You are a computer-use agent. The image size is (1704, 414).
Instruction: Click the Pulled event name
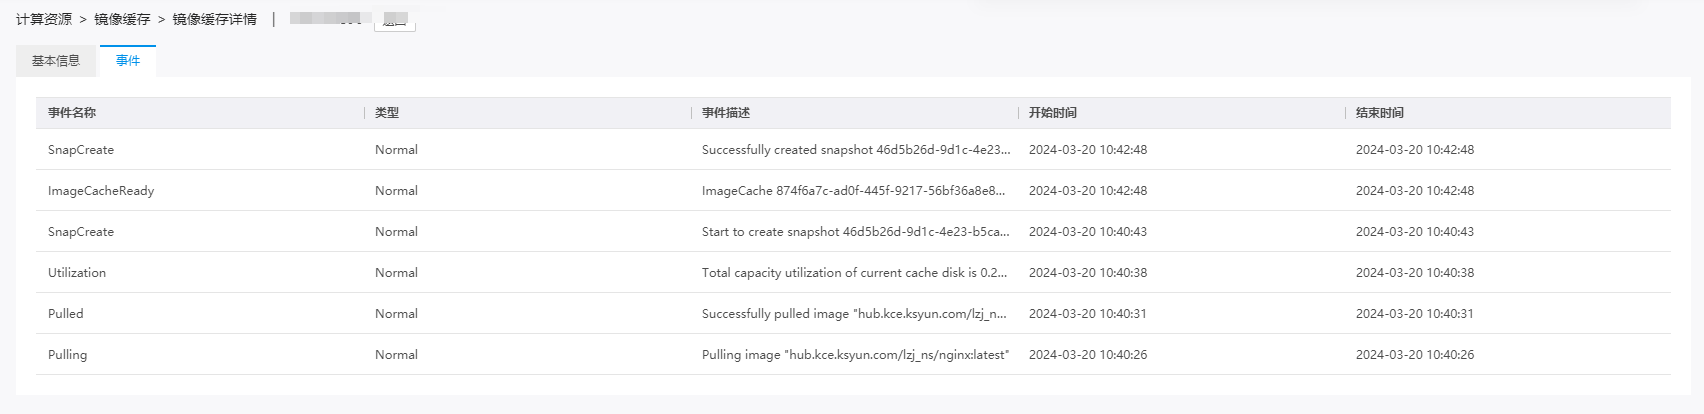(x=66, y=314)
